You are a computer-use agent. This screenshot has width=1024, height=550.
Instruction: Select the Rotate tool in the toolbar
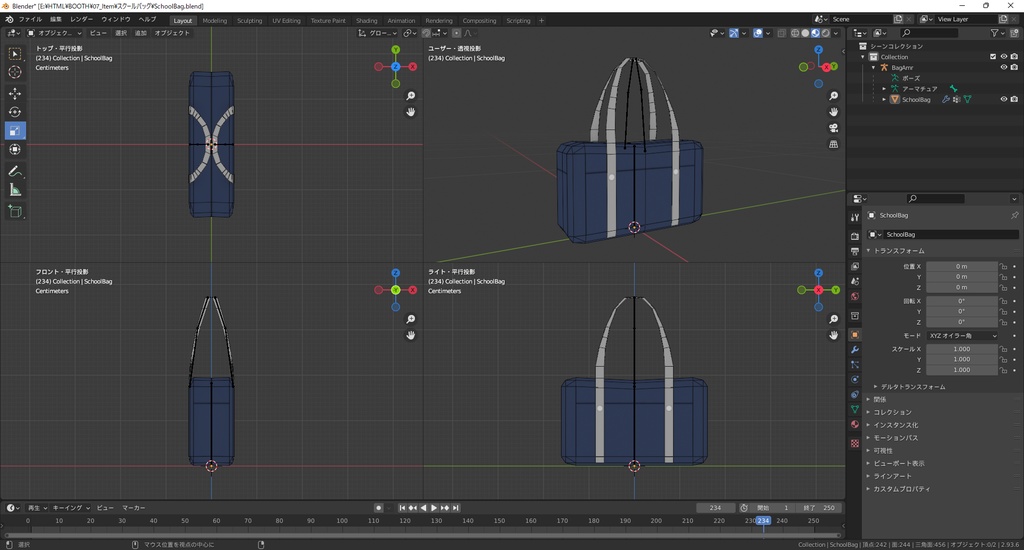point(15,112)
